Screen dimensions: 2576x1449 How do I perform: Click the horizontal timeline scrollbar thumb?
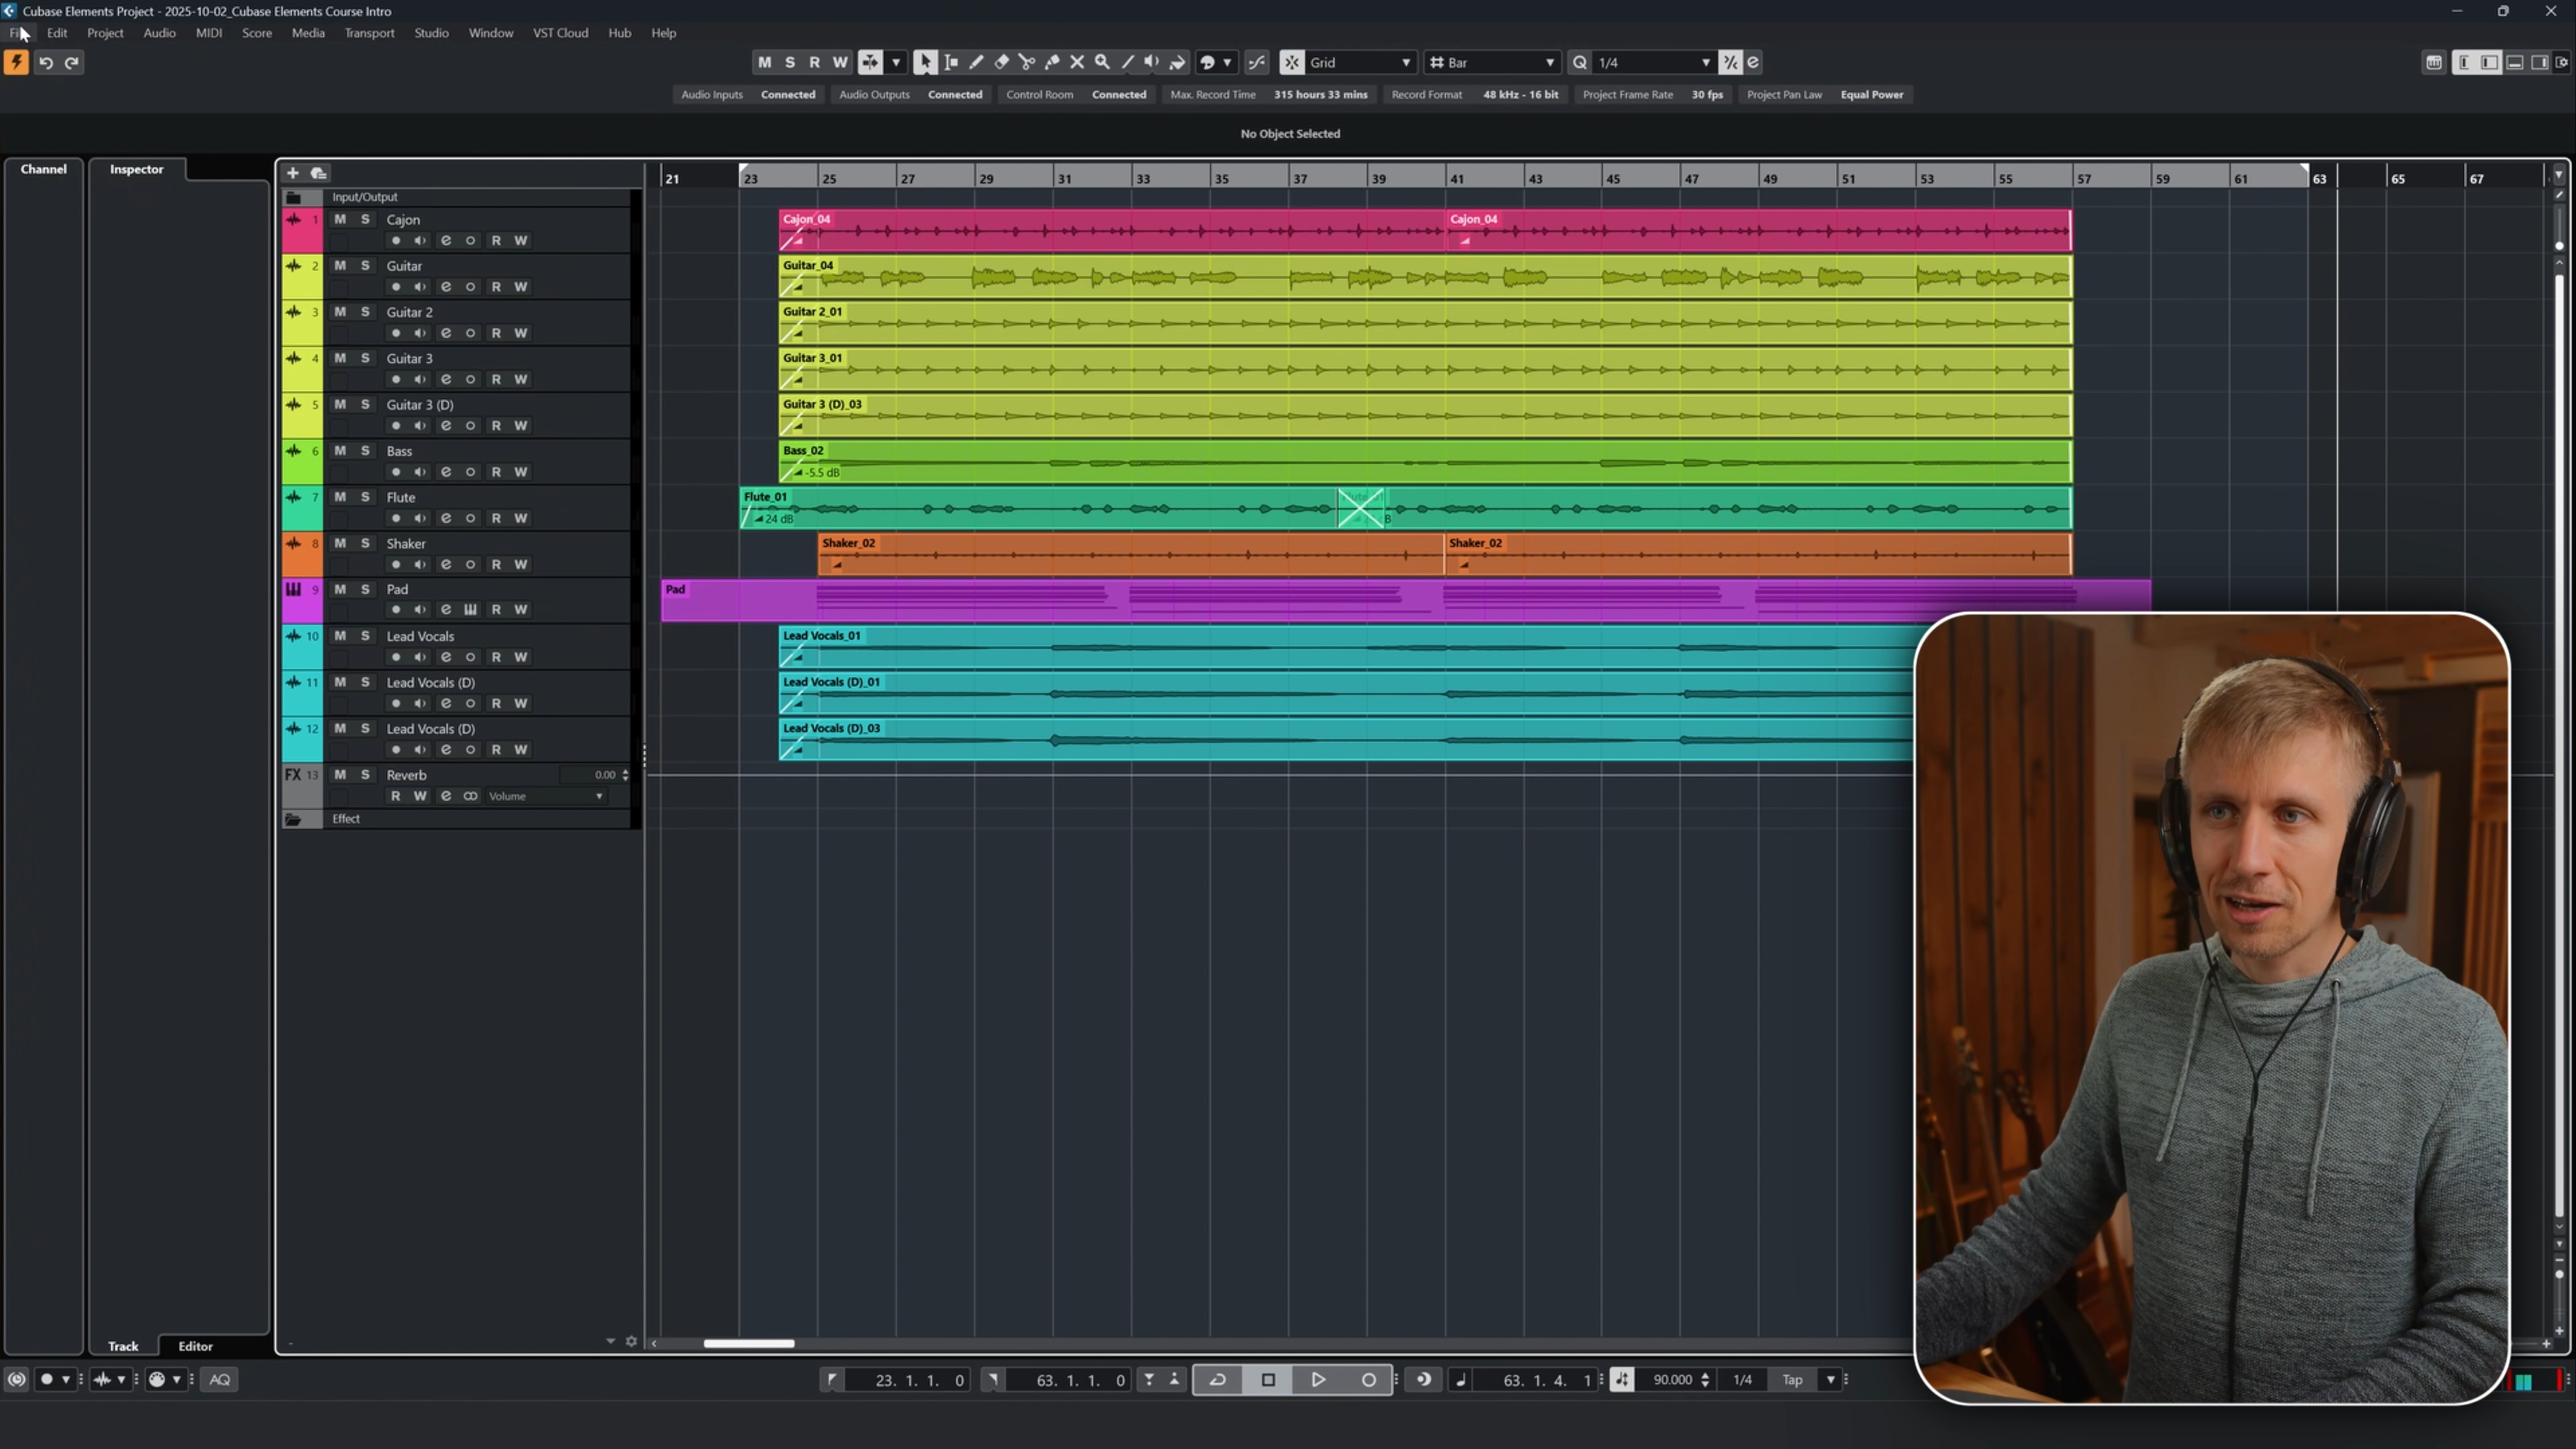748,1343
